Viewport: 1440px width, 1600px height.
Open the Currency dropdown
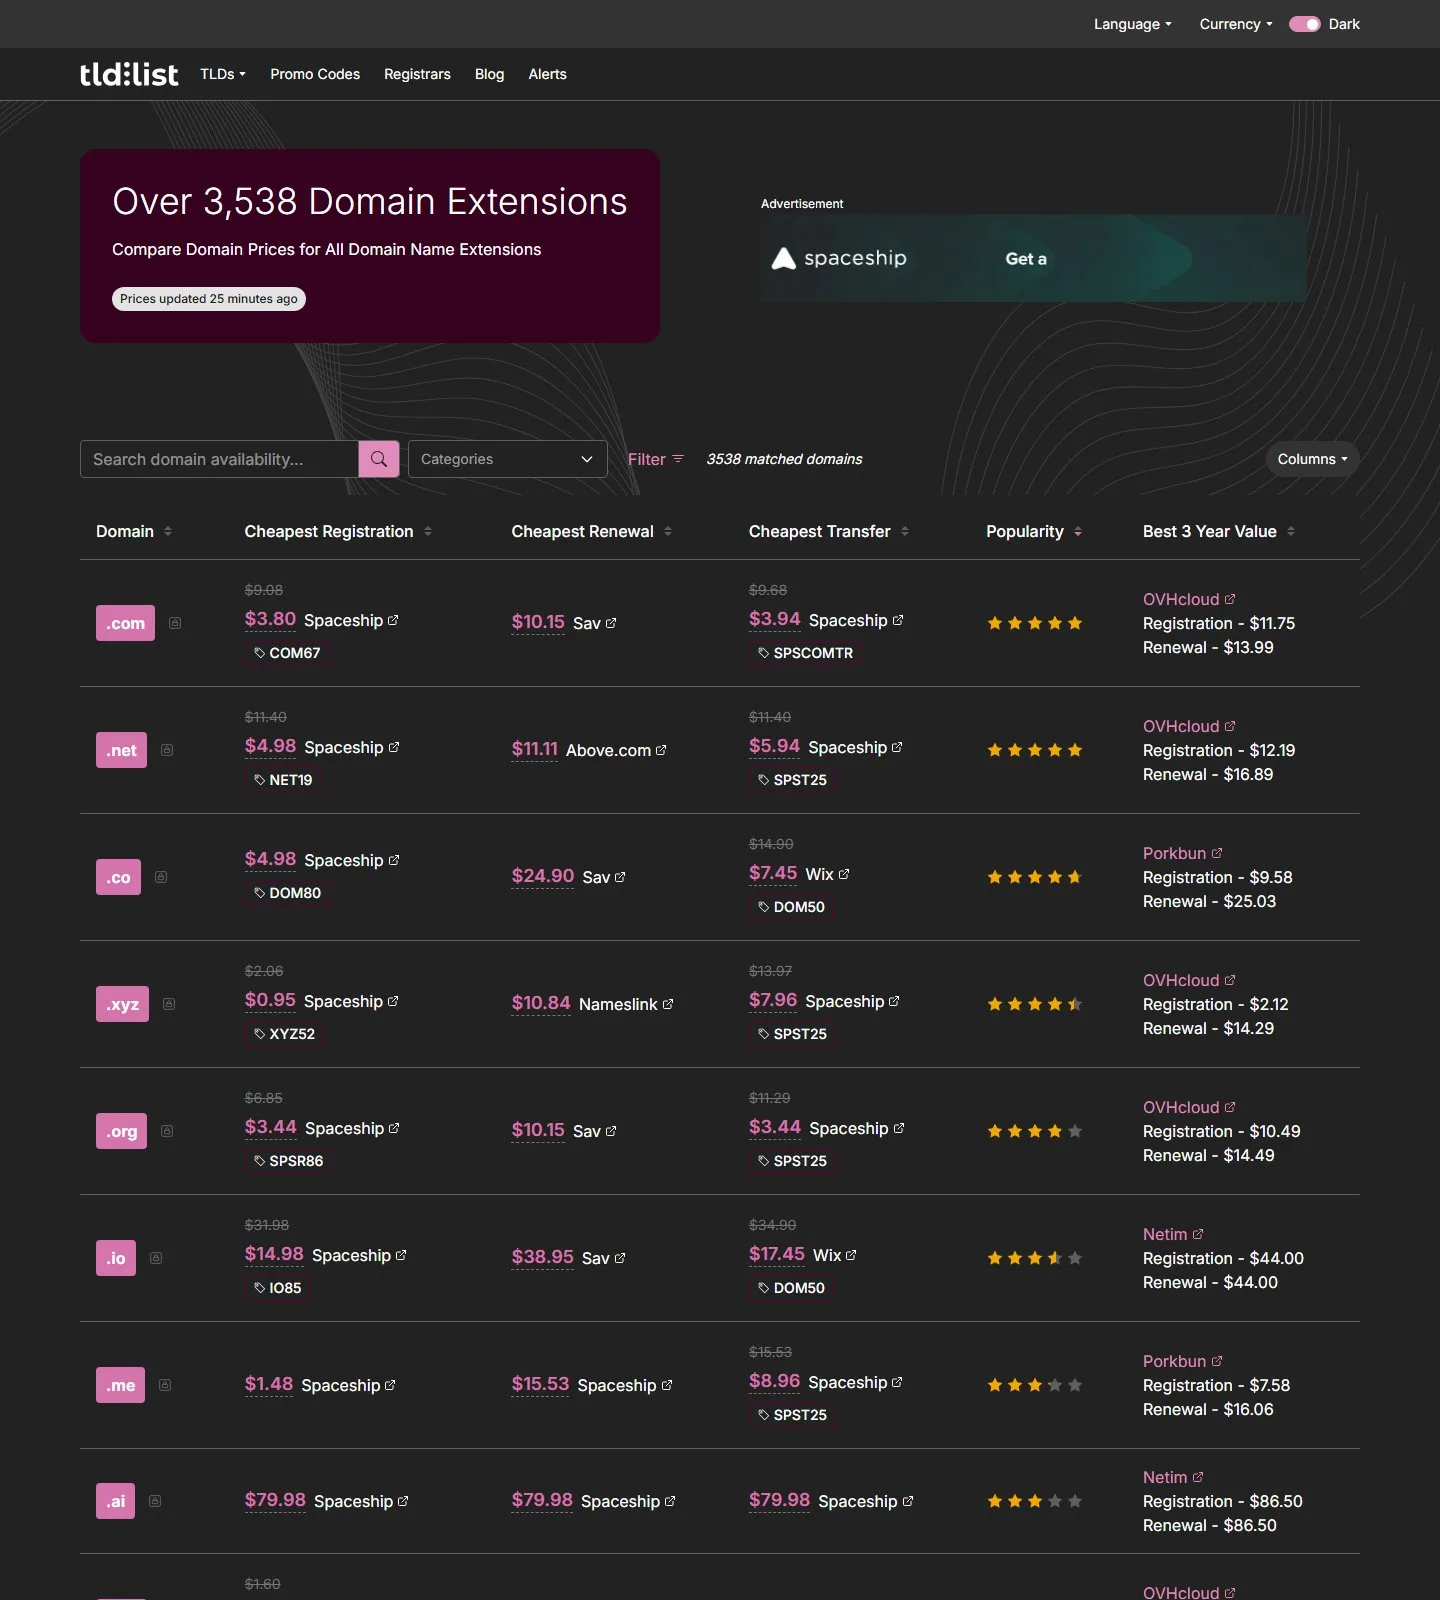(1236, 24)
